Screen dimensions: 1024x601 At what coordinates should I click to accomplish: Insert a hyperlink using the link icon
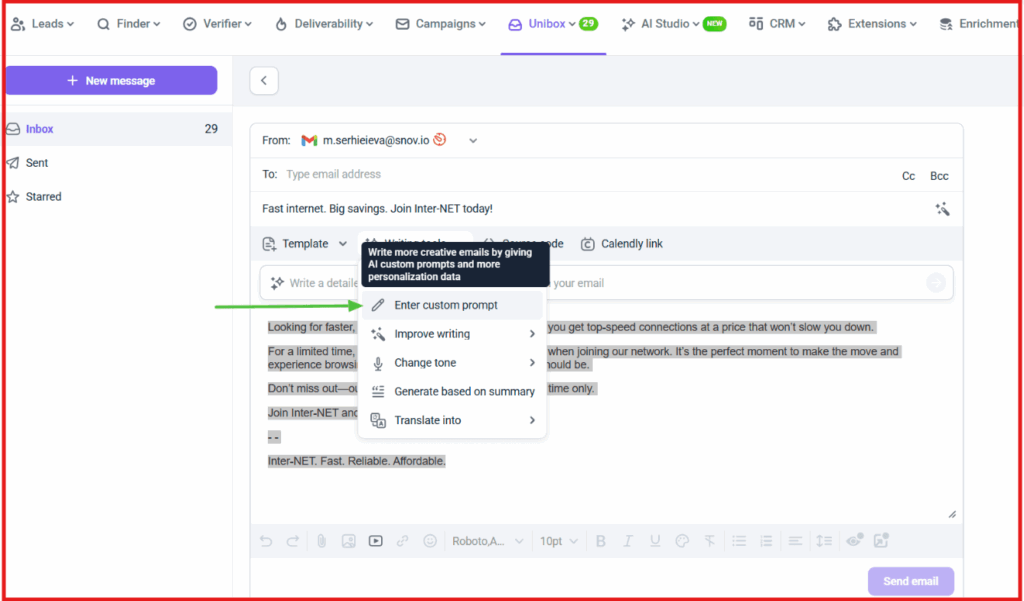400,540
